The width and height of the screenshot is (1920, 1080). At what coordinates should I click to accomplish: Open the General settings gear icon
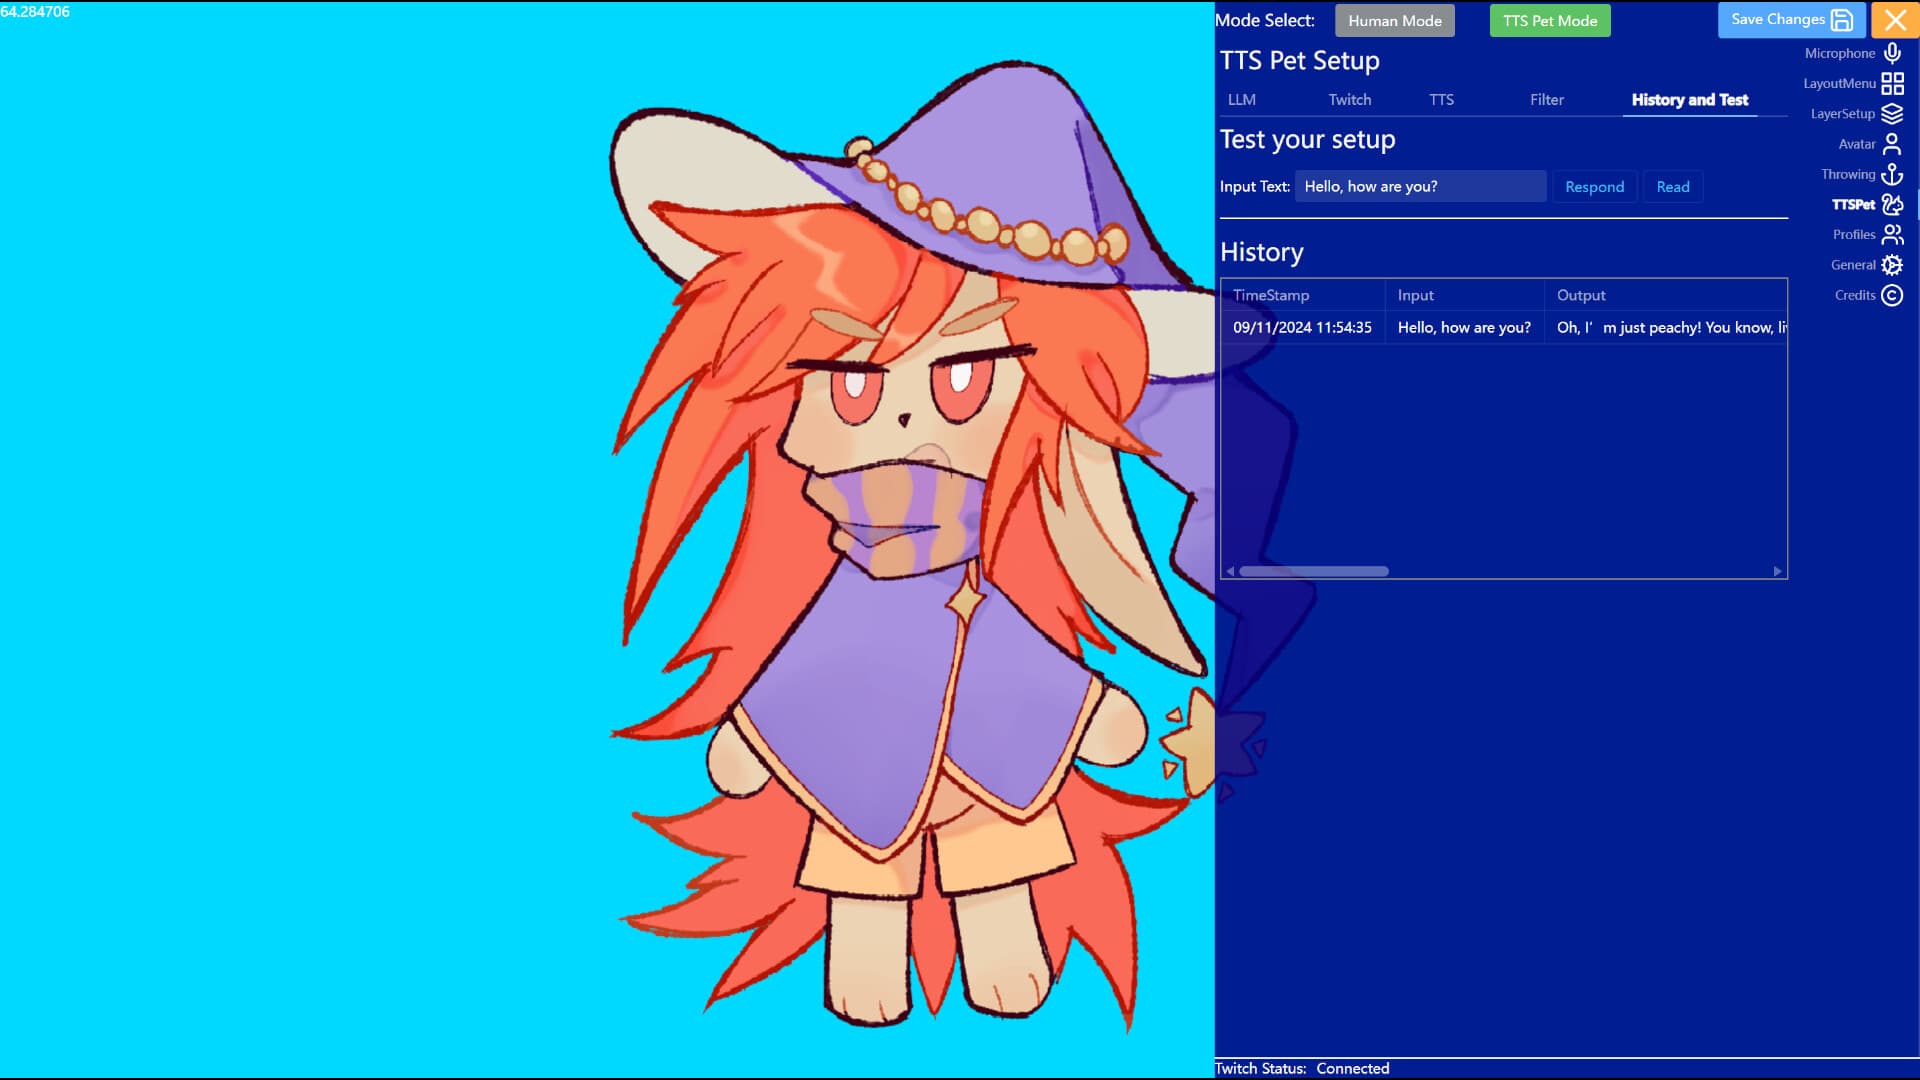pyautogui.click(x=1890, y=265)
